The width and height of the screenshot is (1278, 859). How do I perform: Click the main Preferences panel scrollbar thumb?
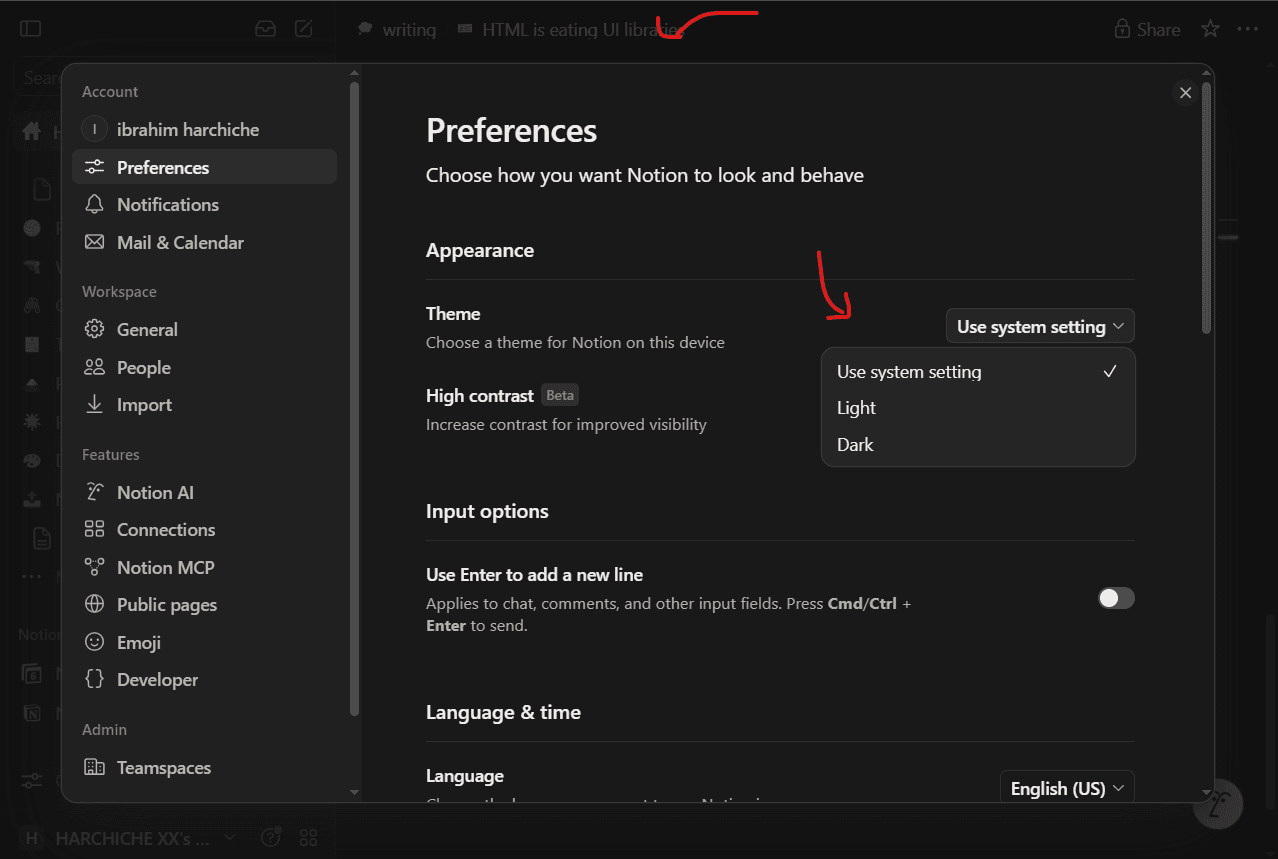point(1207,208)
